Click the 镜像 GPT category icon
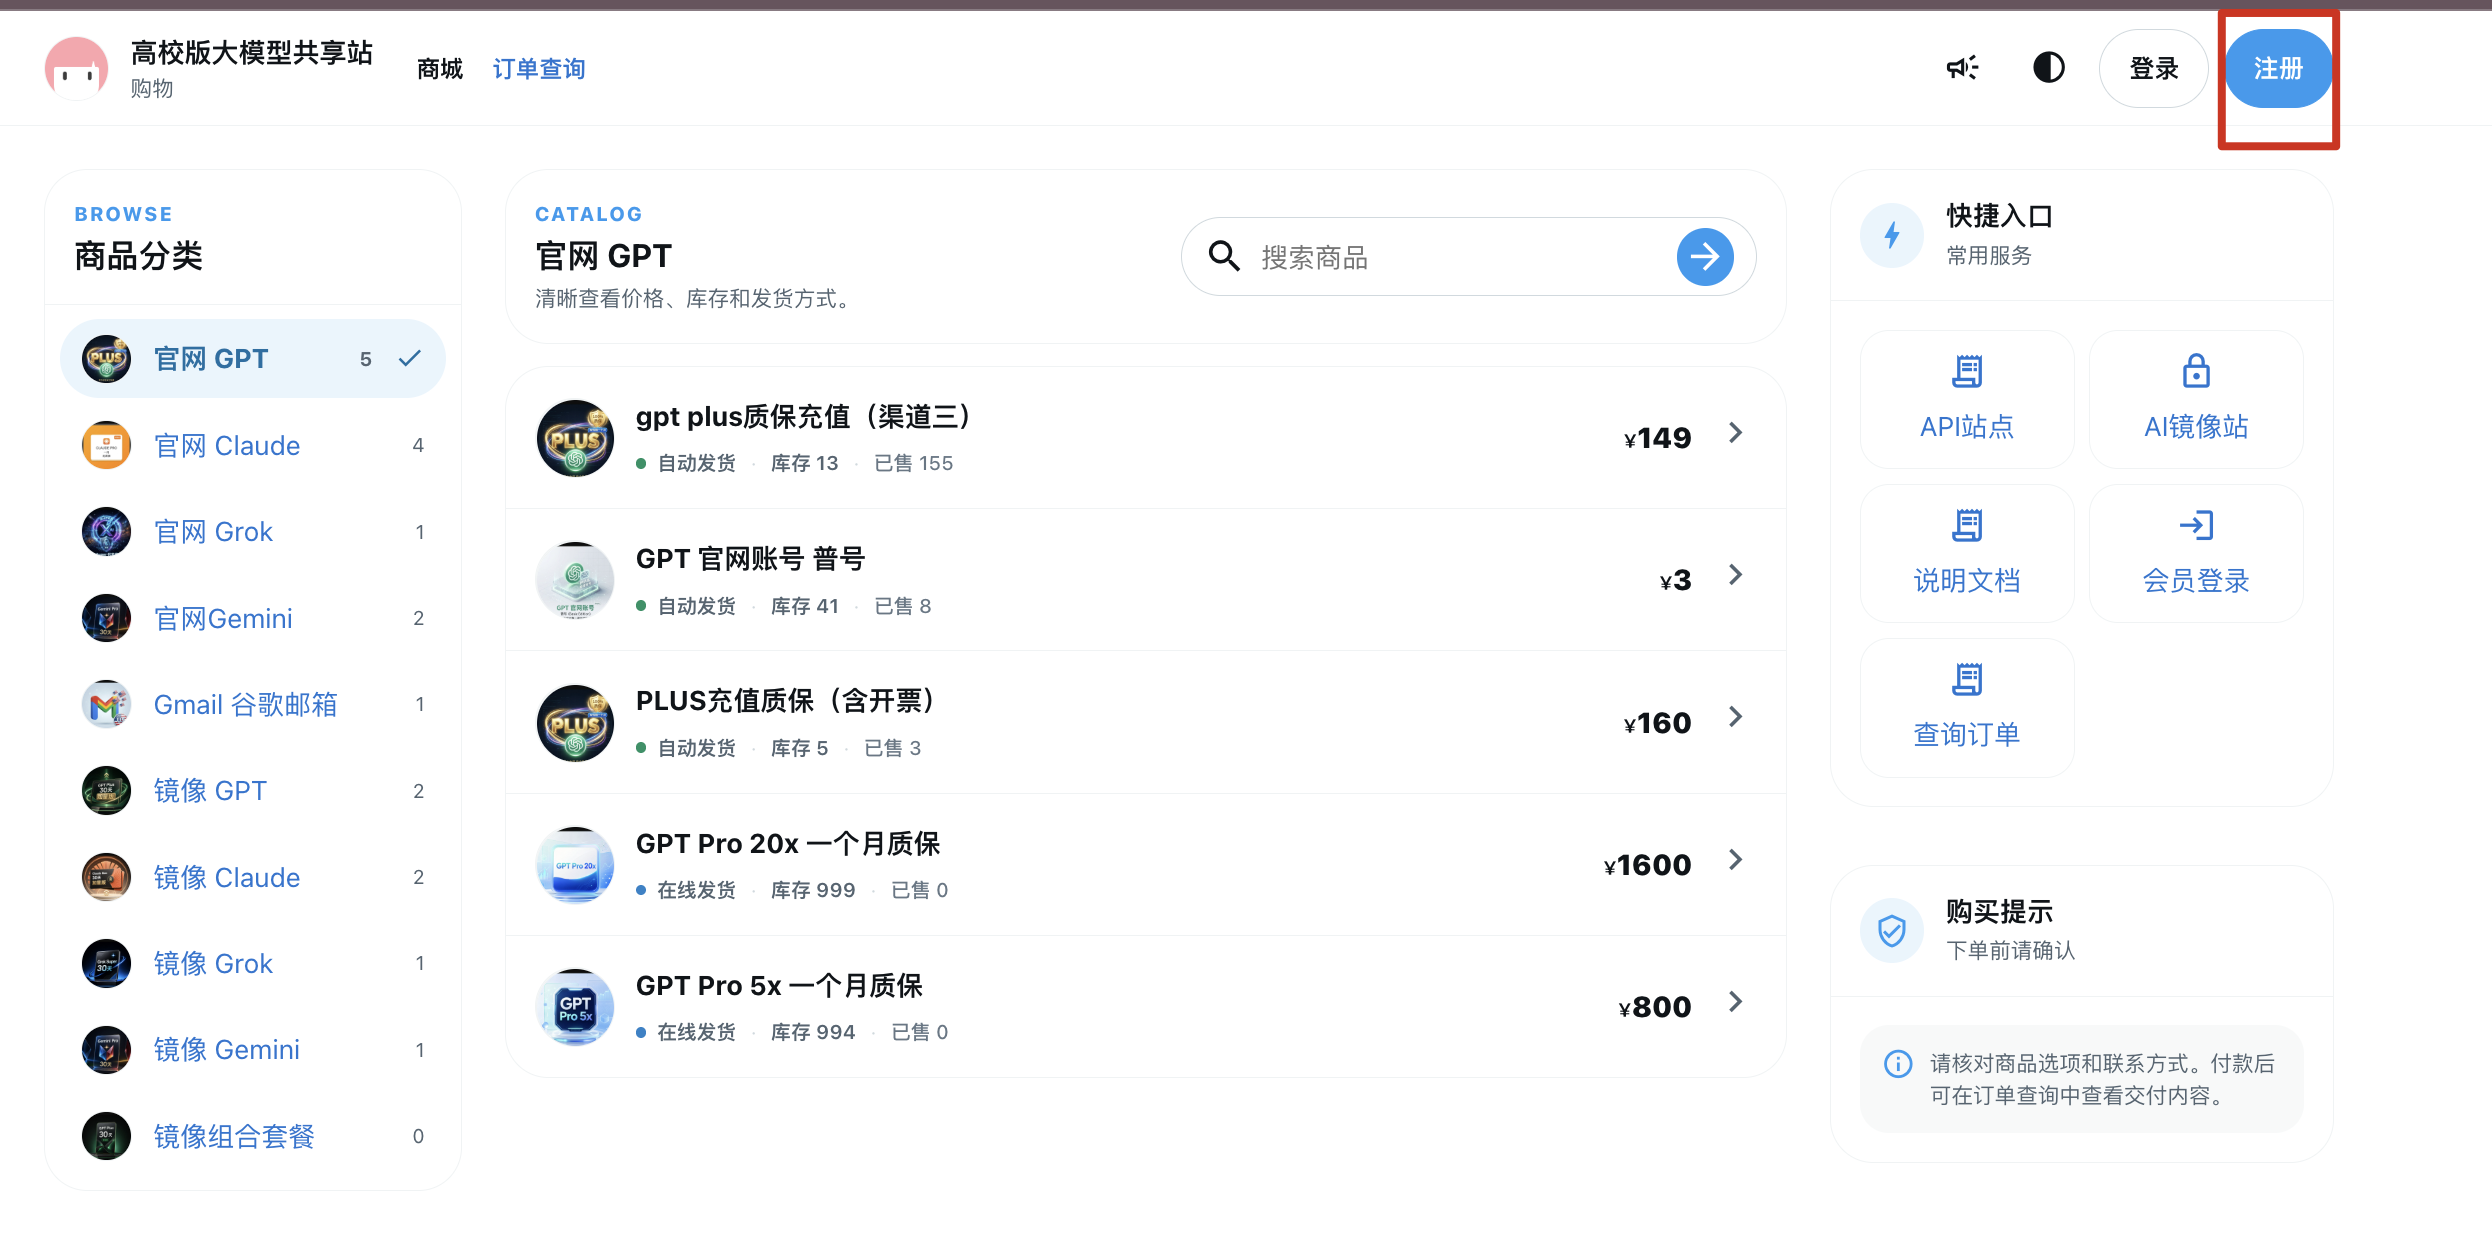 106,791
